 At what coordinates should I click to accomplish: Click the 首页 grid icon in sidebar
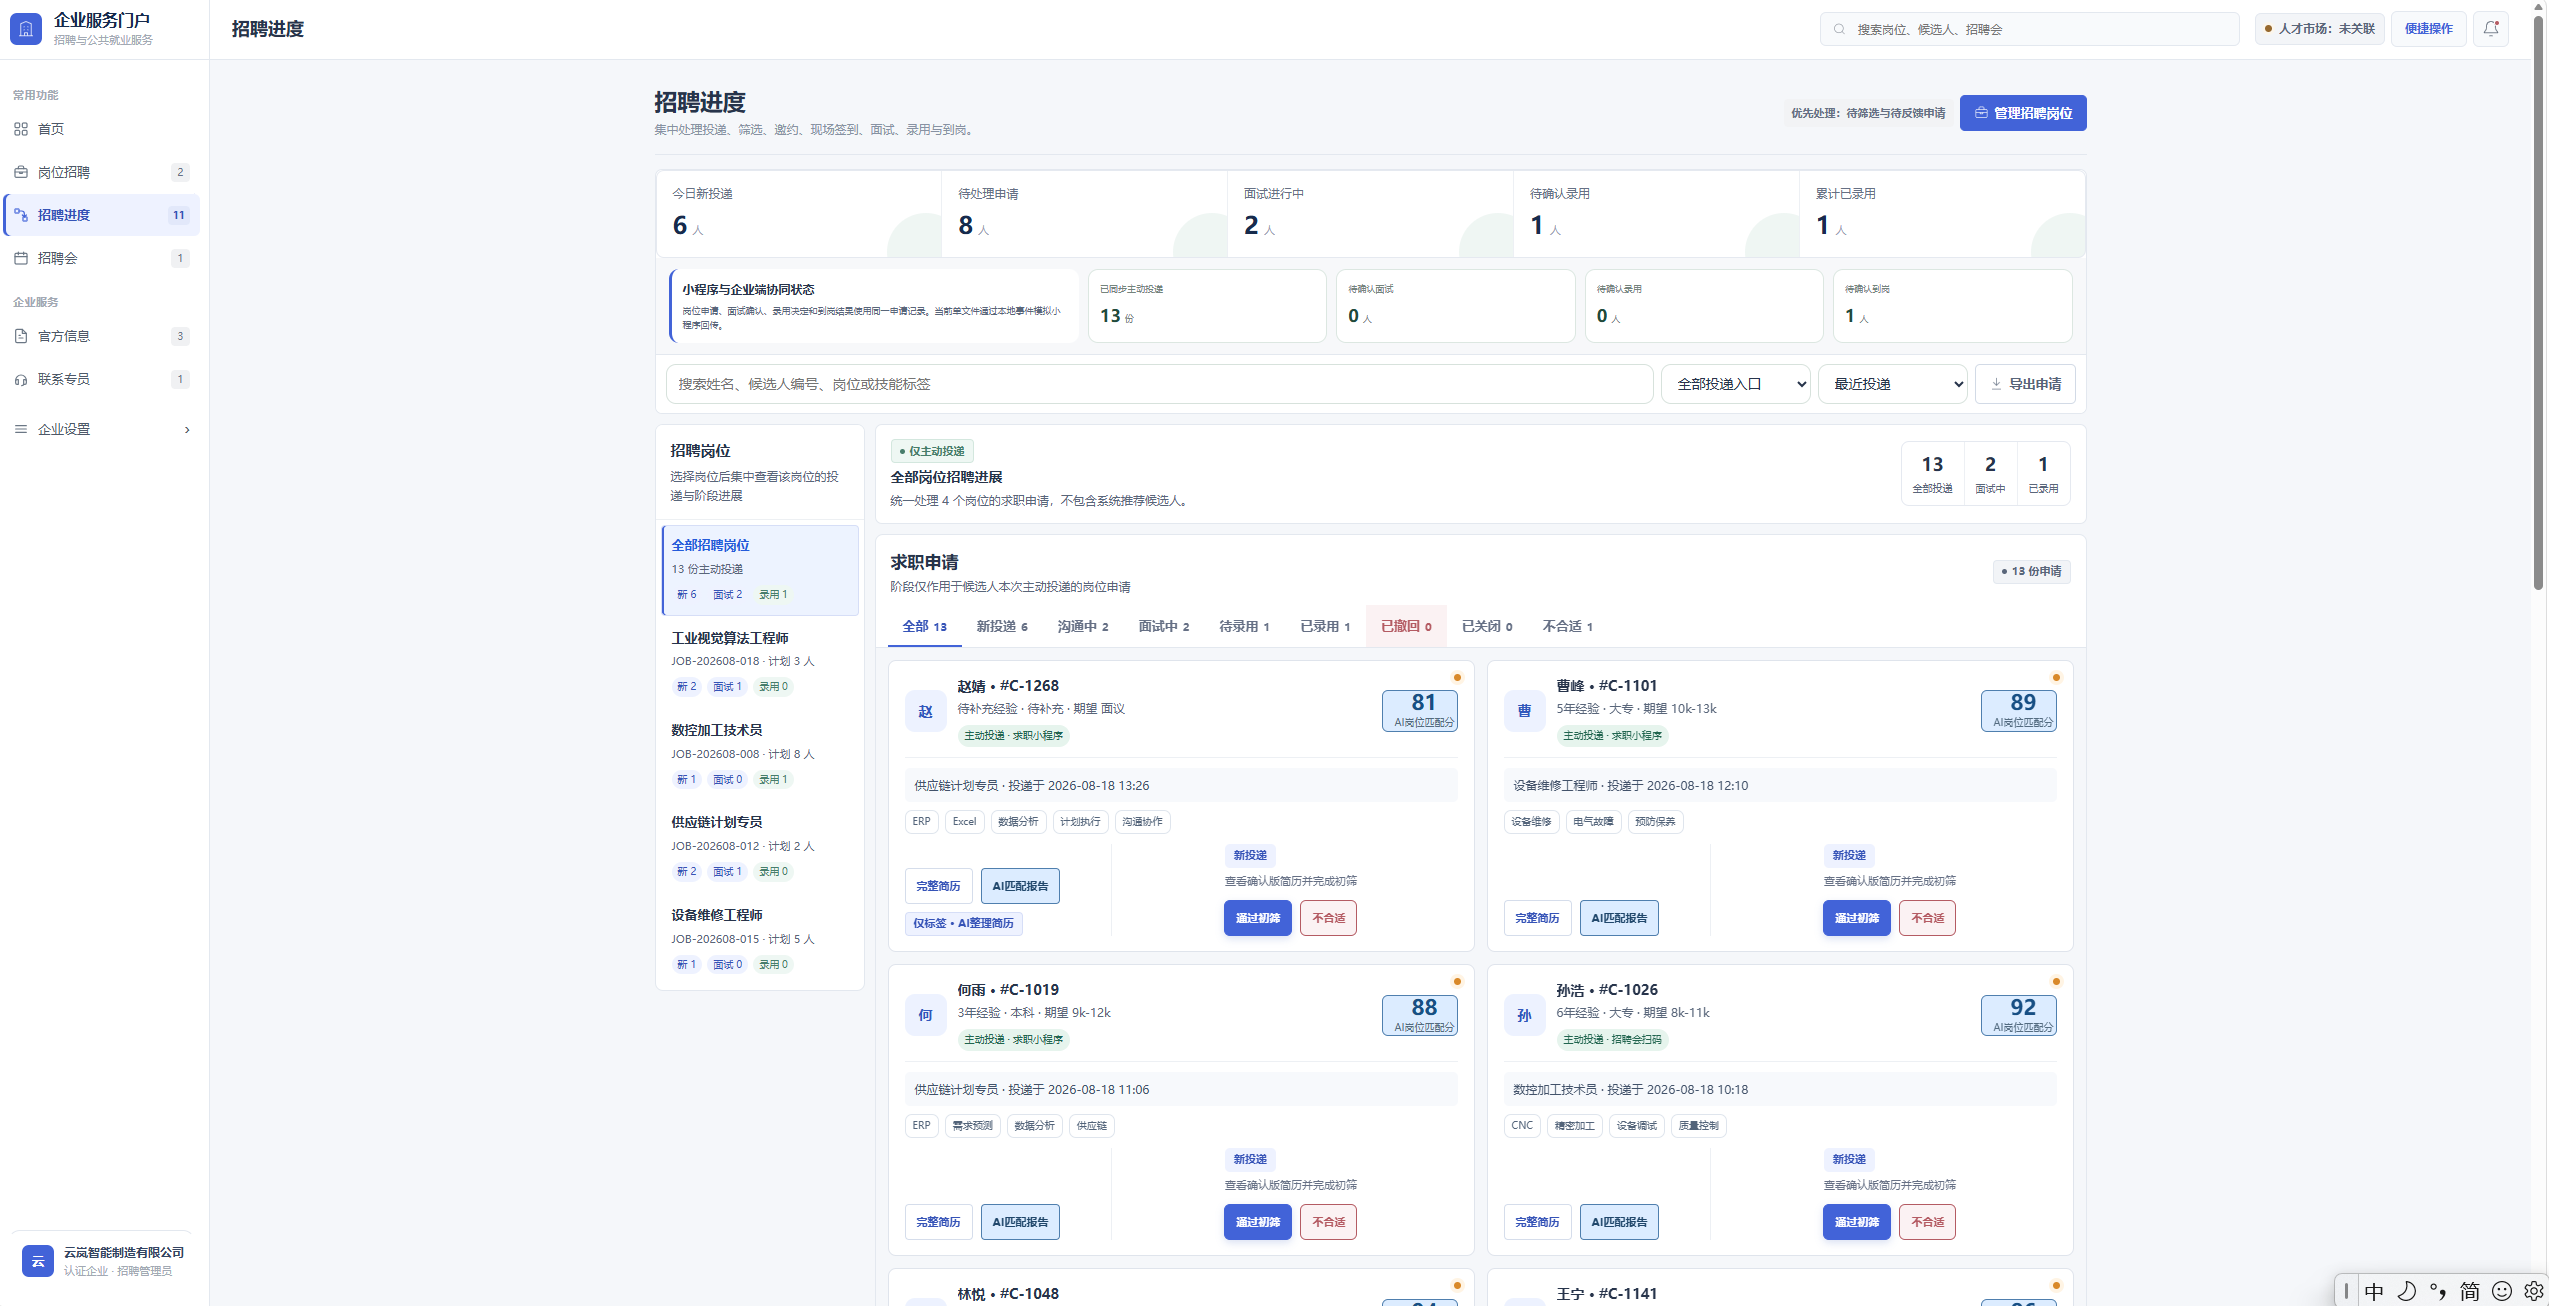(x=21, y=129)
